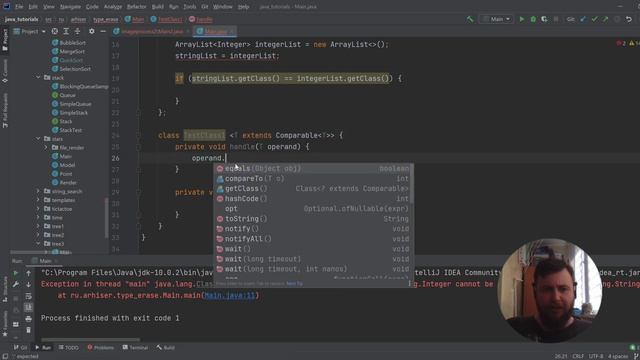The height and width of the screenshot is (360, 640).
Task: Click the wrench icon in the Run panel
Action: pos(16,284)
